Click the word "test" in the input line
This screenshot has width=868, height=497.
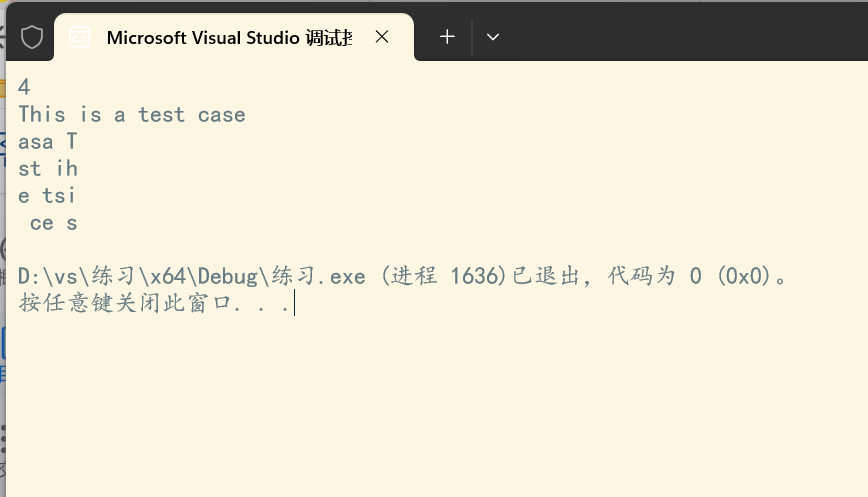coord(161,114)
